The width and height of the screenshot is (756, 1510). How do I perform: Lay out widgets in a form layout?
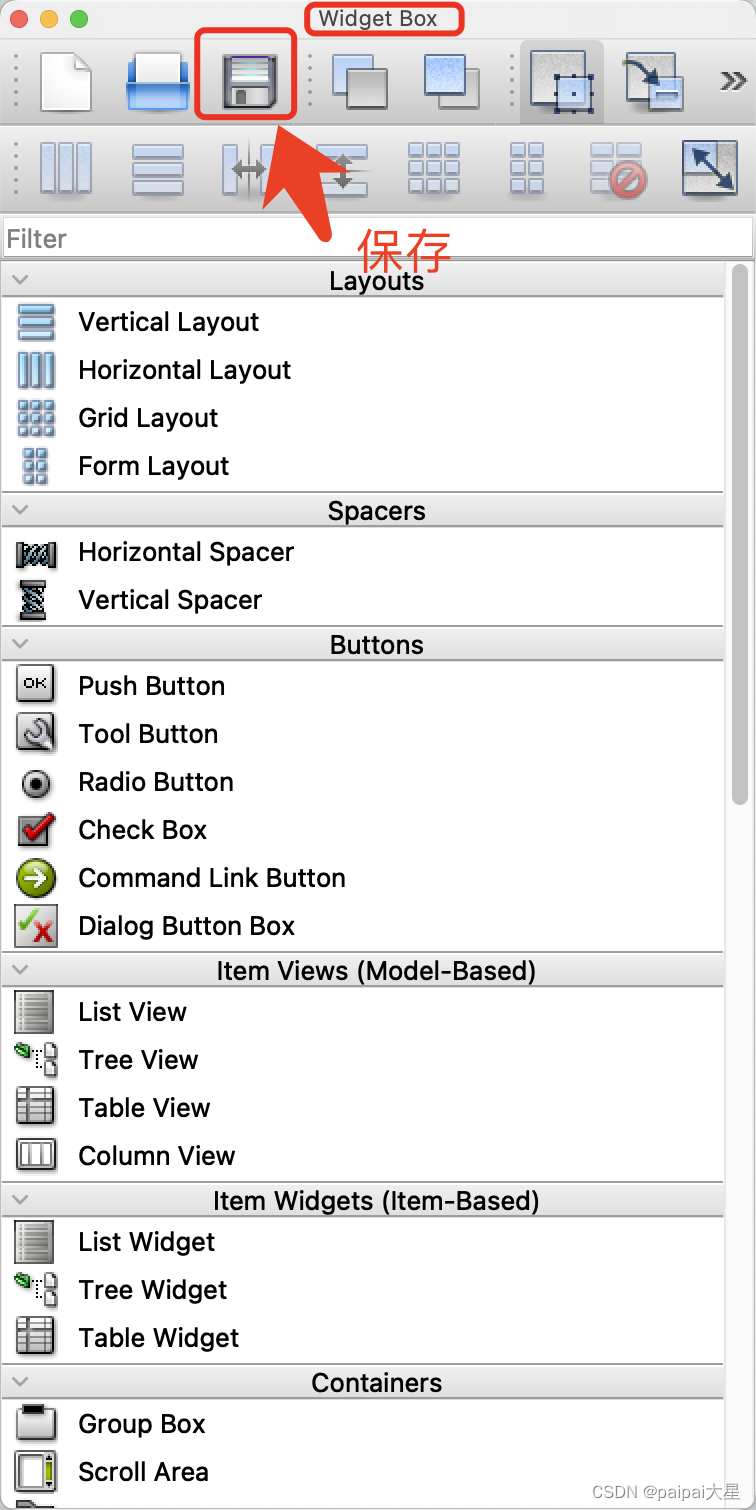[527, 168]
